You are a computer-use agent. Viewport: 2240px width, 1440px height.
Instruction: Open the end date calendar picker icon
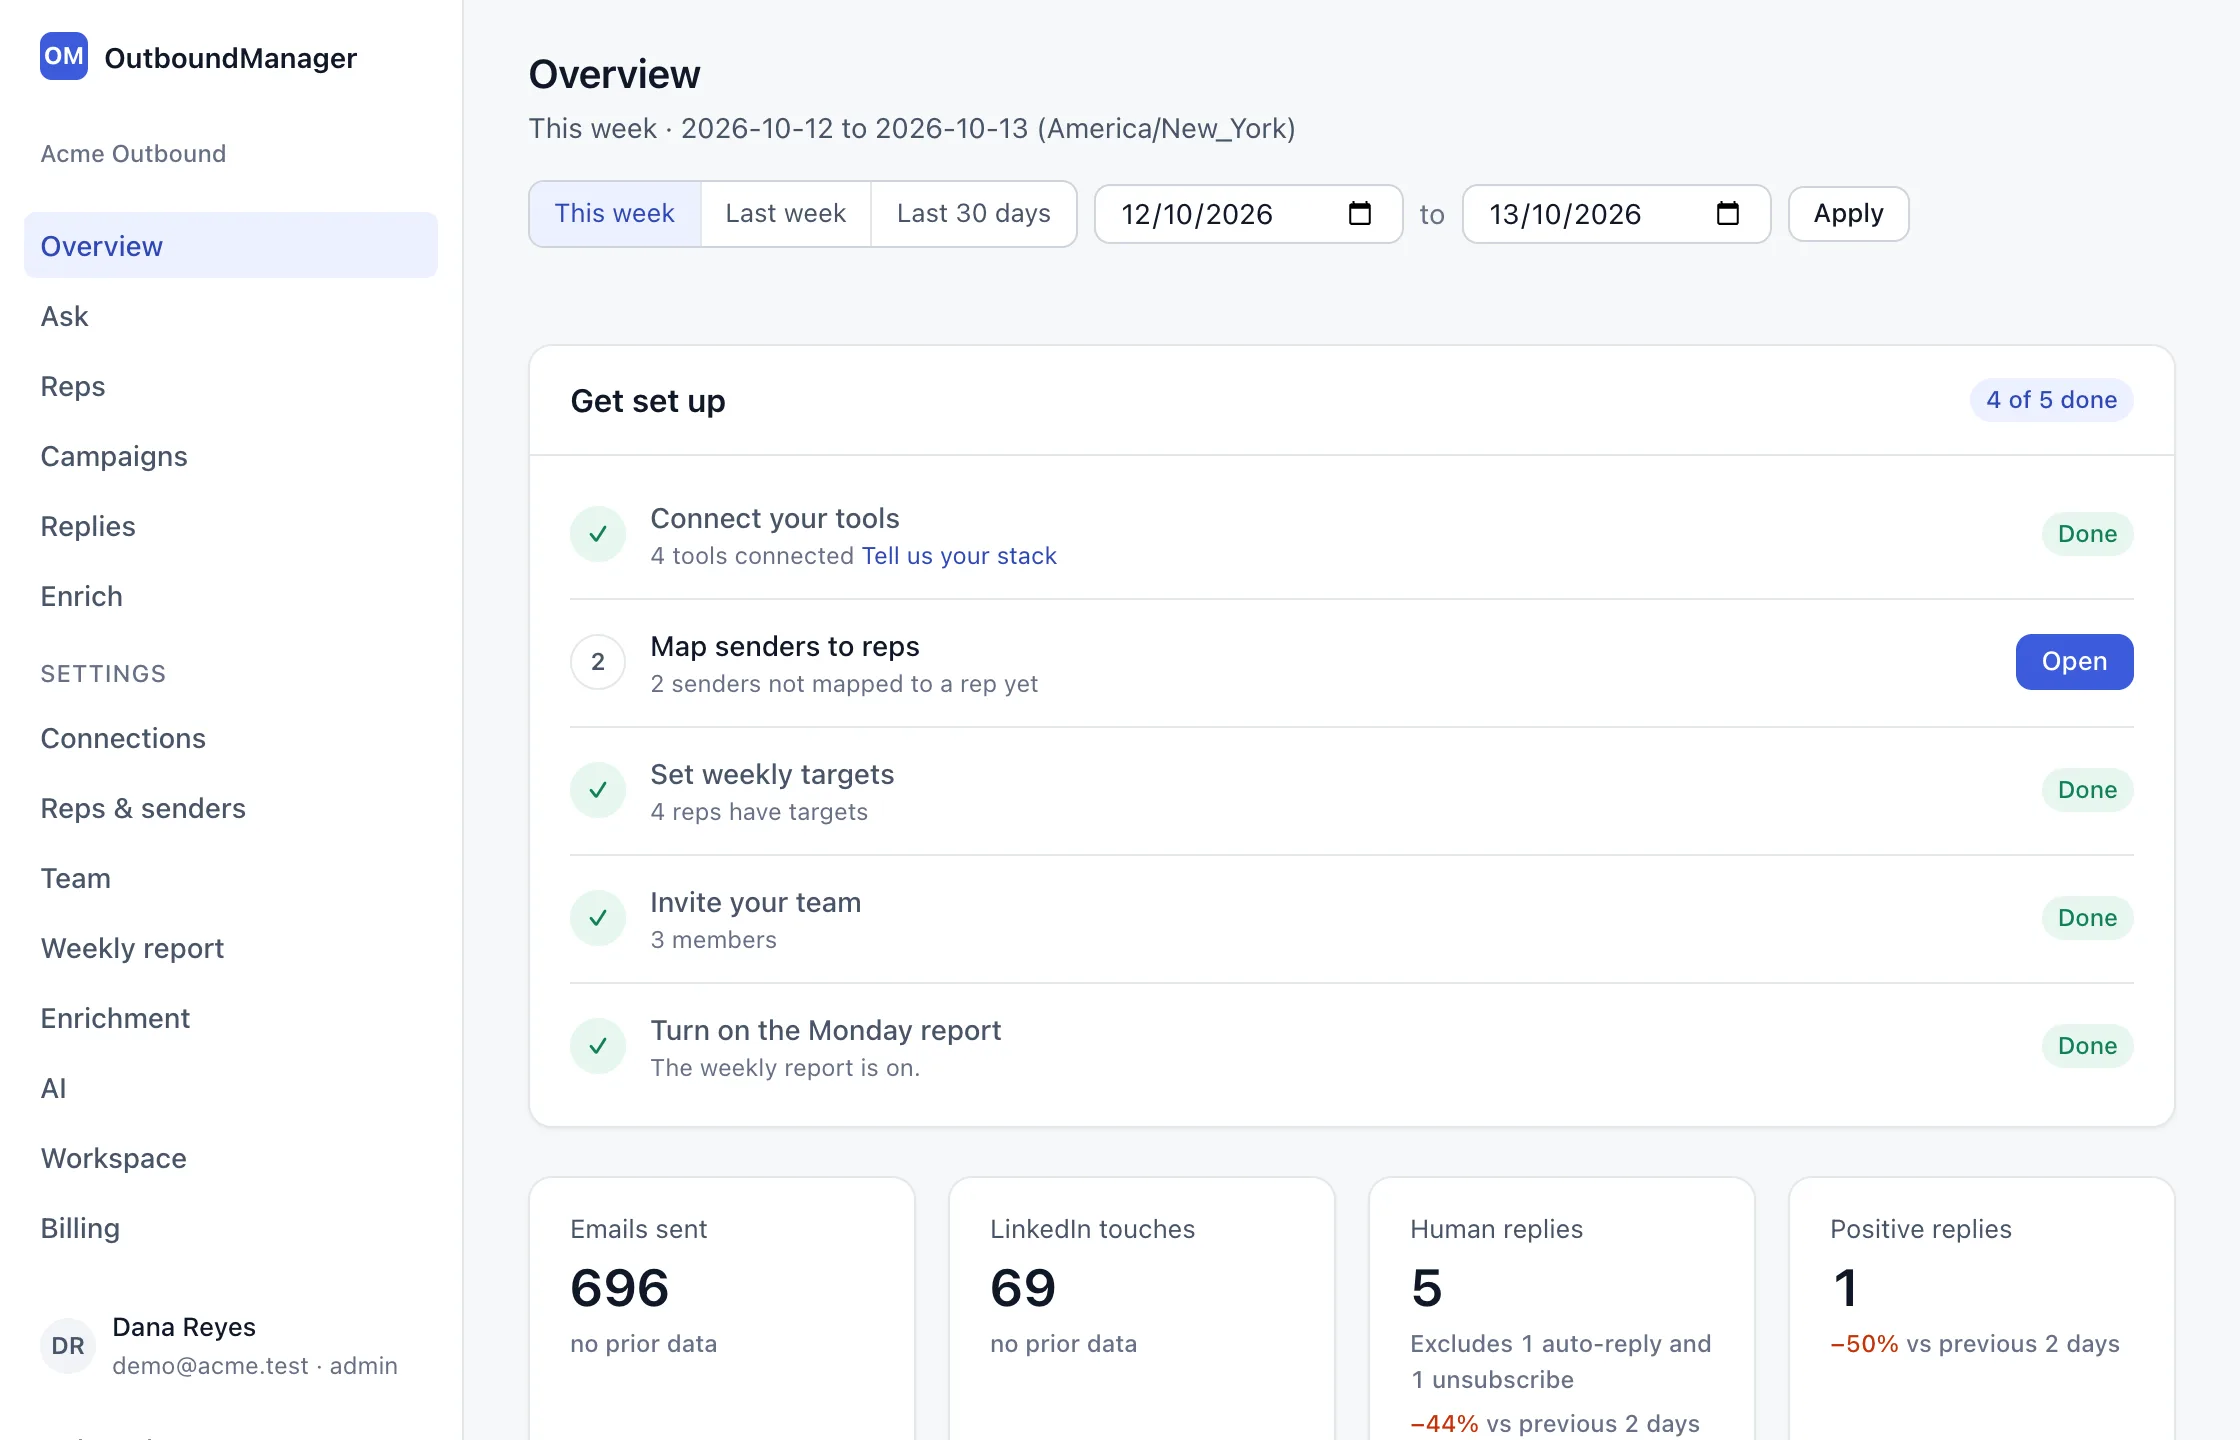[1727, 213]
